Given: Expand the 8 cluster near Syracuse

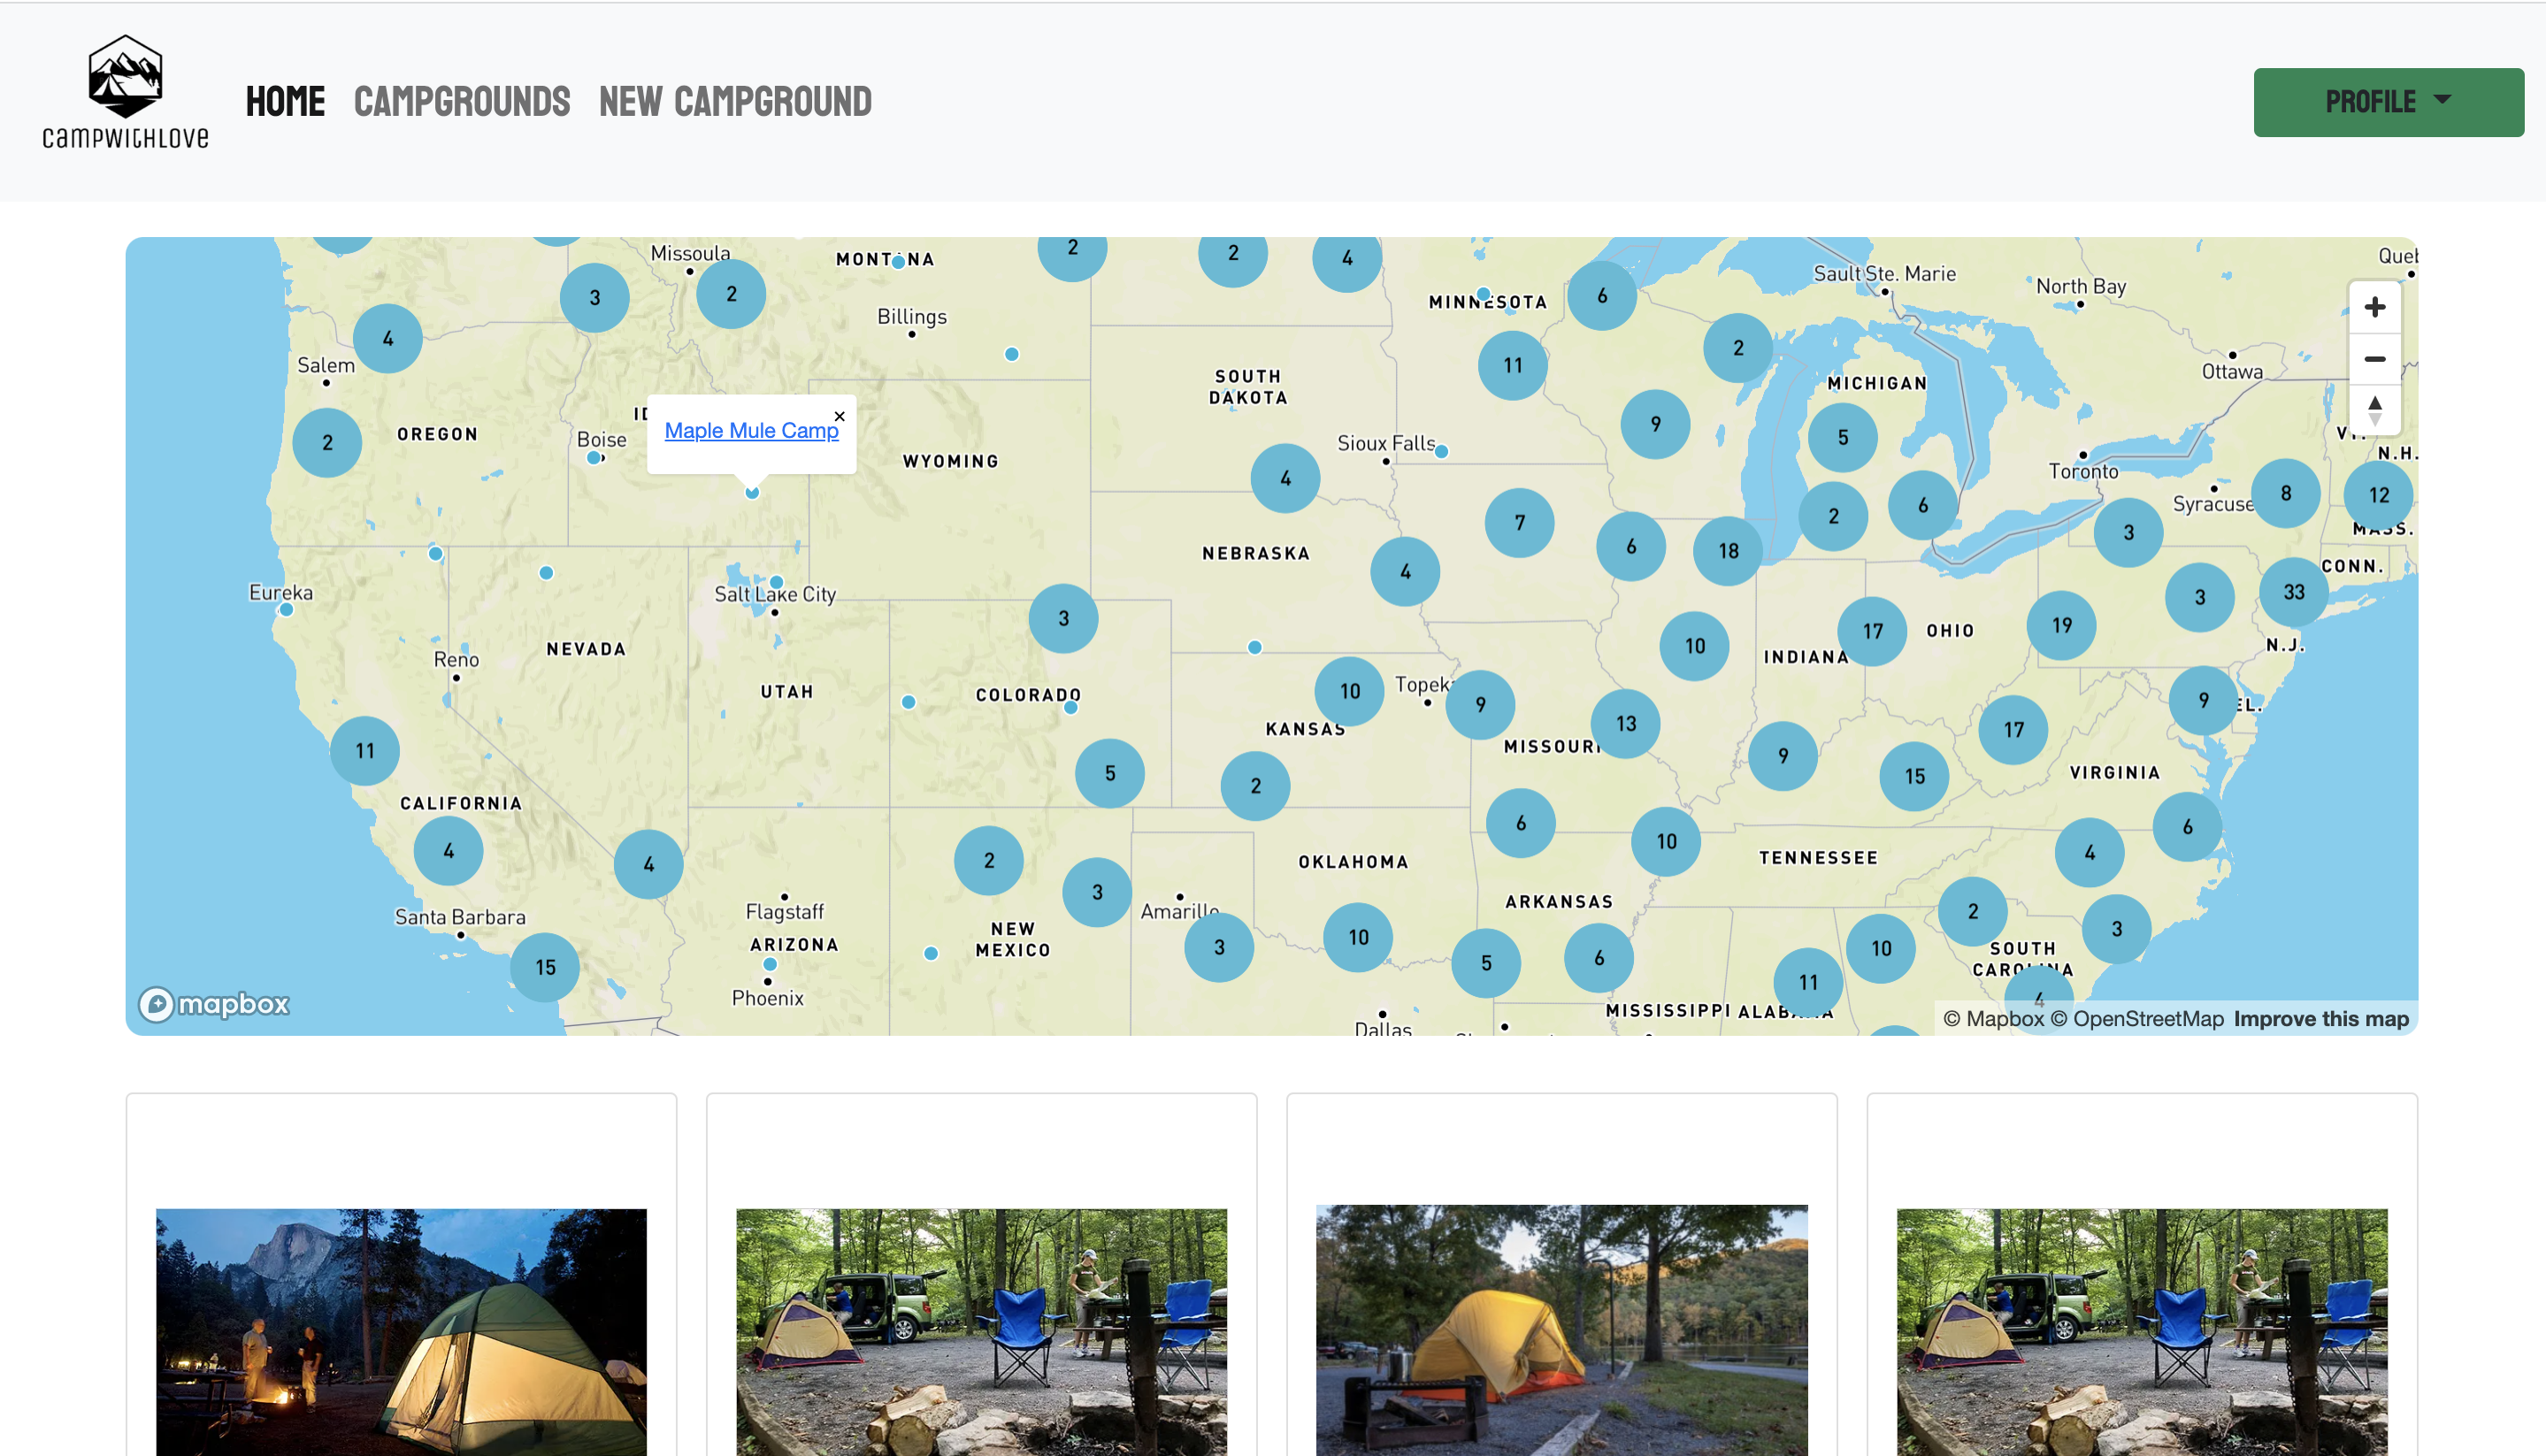Looking at the screenshot, I should [x=2286, y=493].
